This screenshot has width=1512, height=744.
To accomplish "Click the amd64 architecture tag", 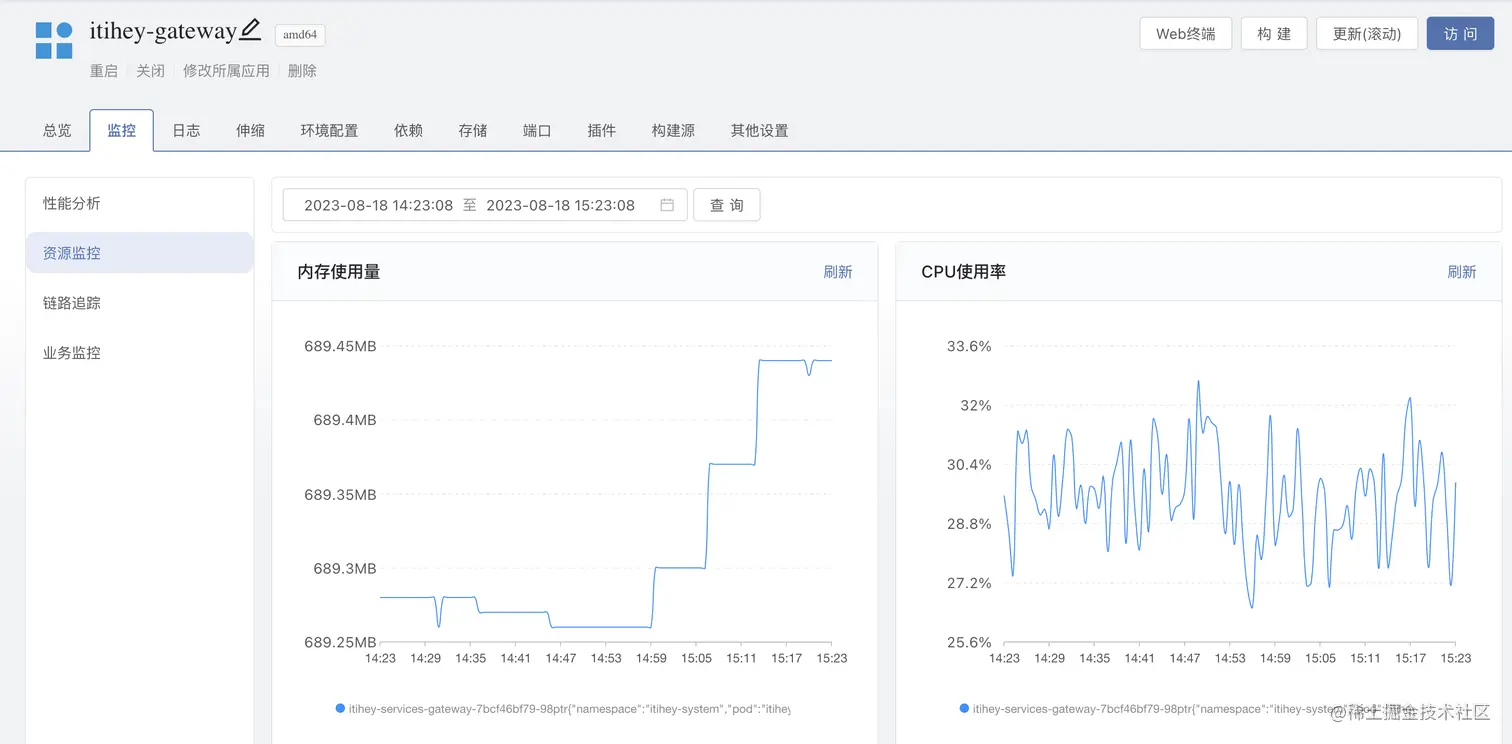I will 300,35.
